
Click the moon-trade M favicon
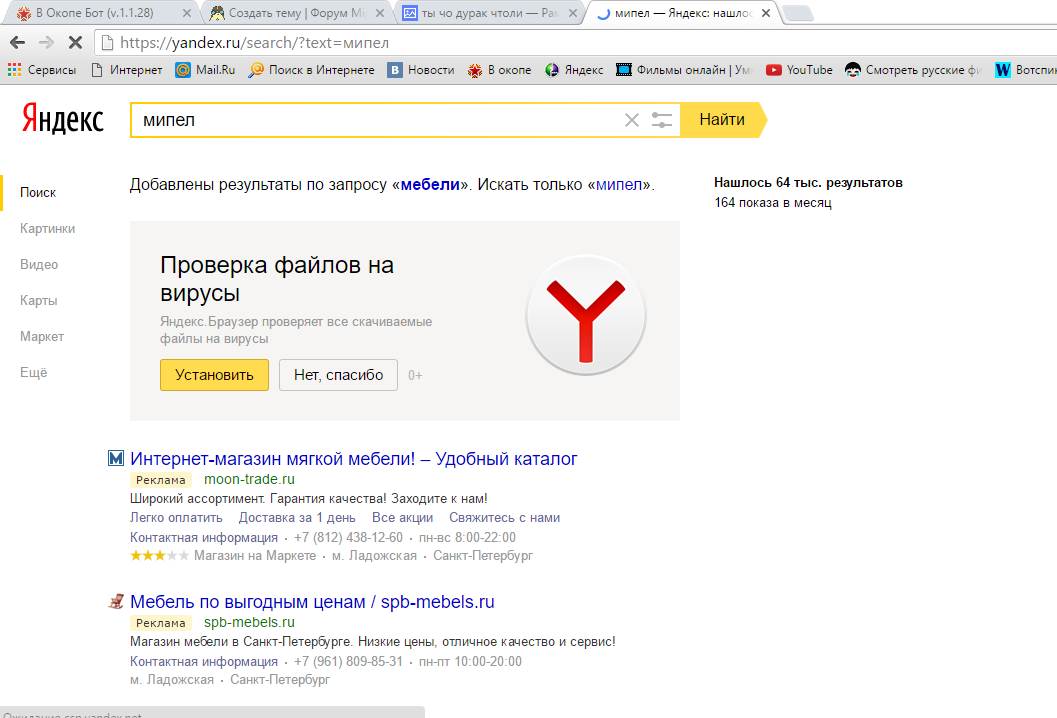point(116,458)
